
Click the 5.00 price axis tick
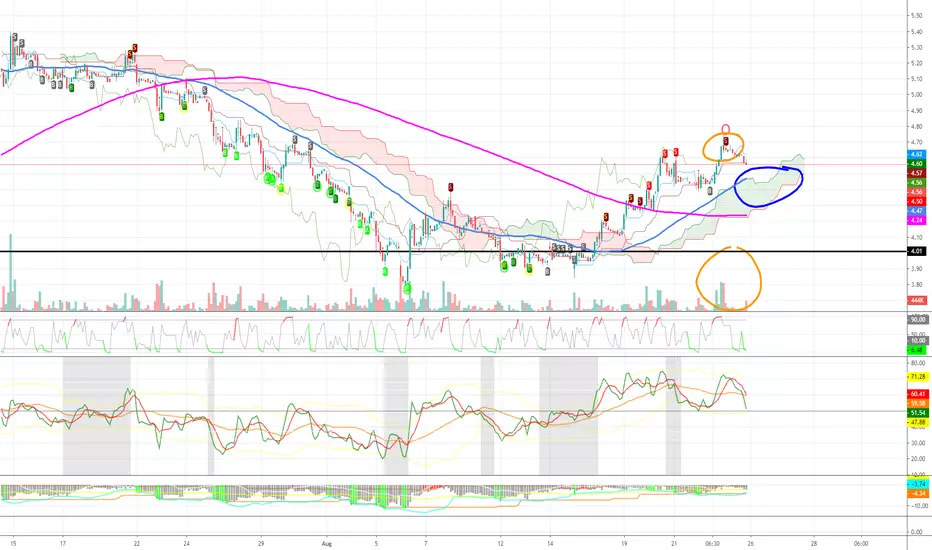(x=917, y=95)
